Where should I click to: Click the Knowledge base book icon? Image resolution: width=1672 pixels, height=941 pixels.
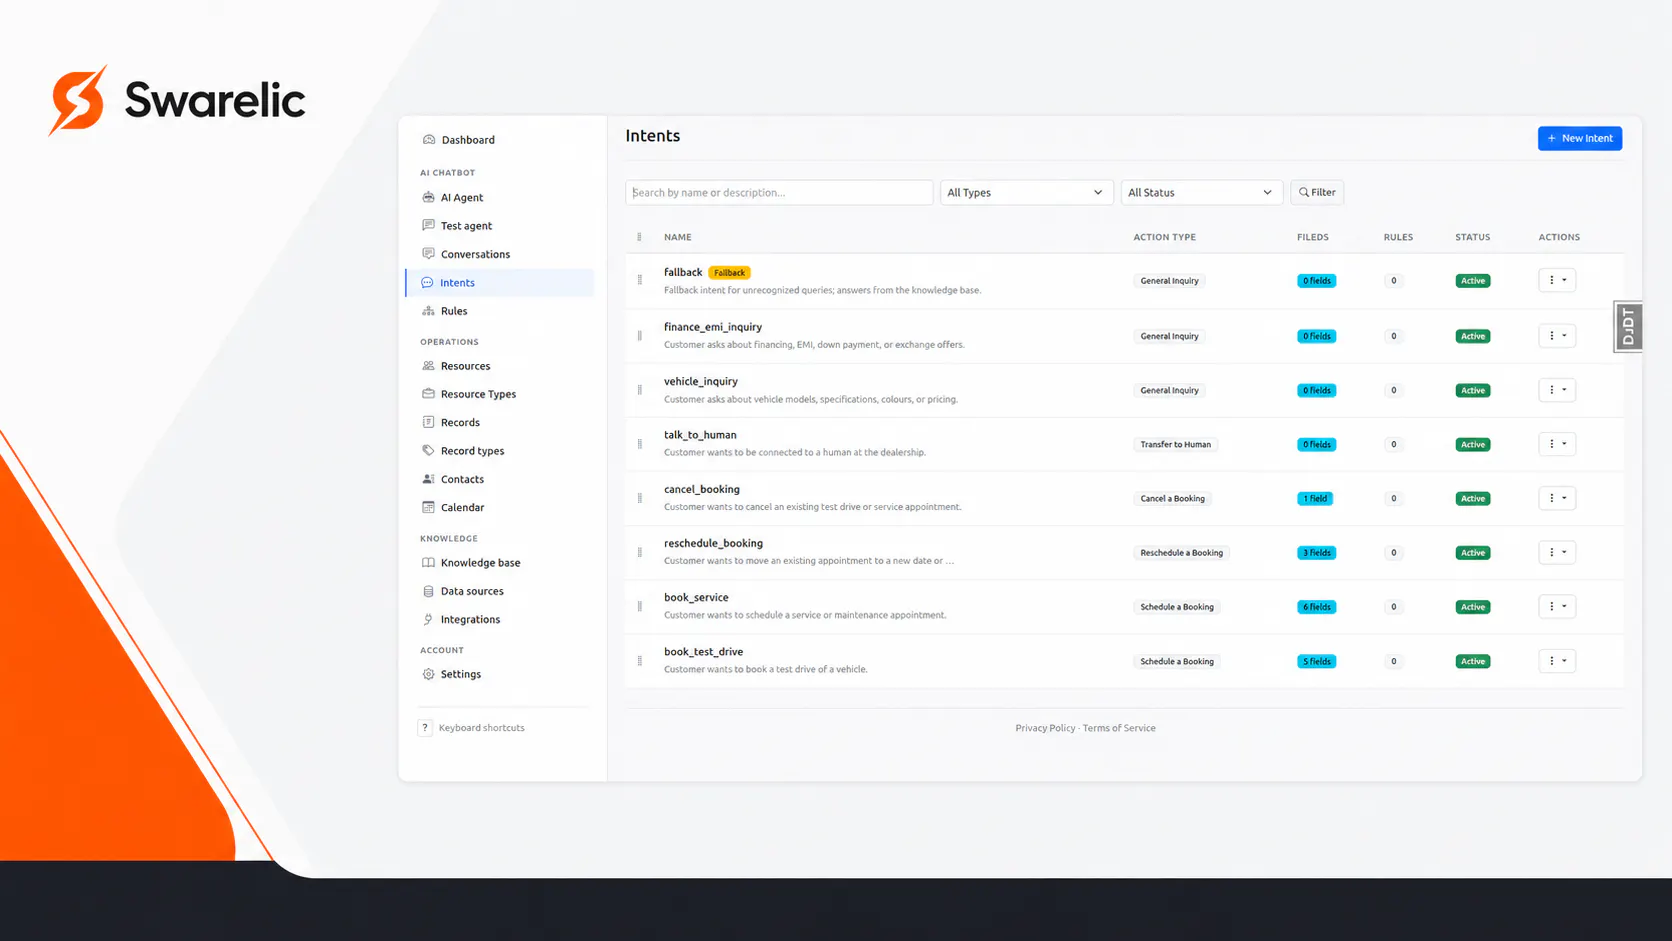pyautogui.click(x=428, y=563)
